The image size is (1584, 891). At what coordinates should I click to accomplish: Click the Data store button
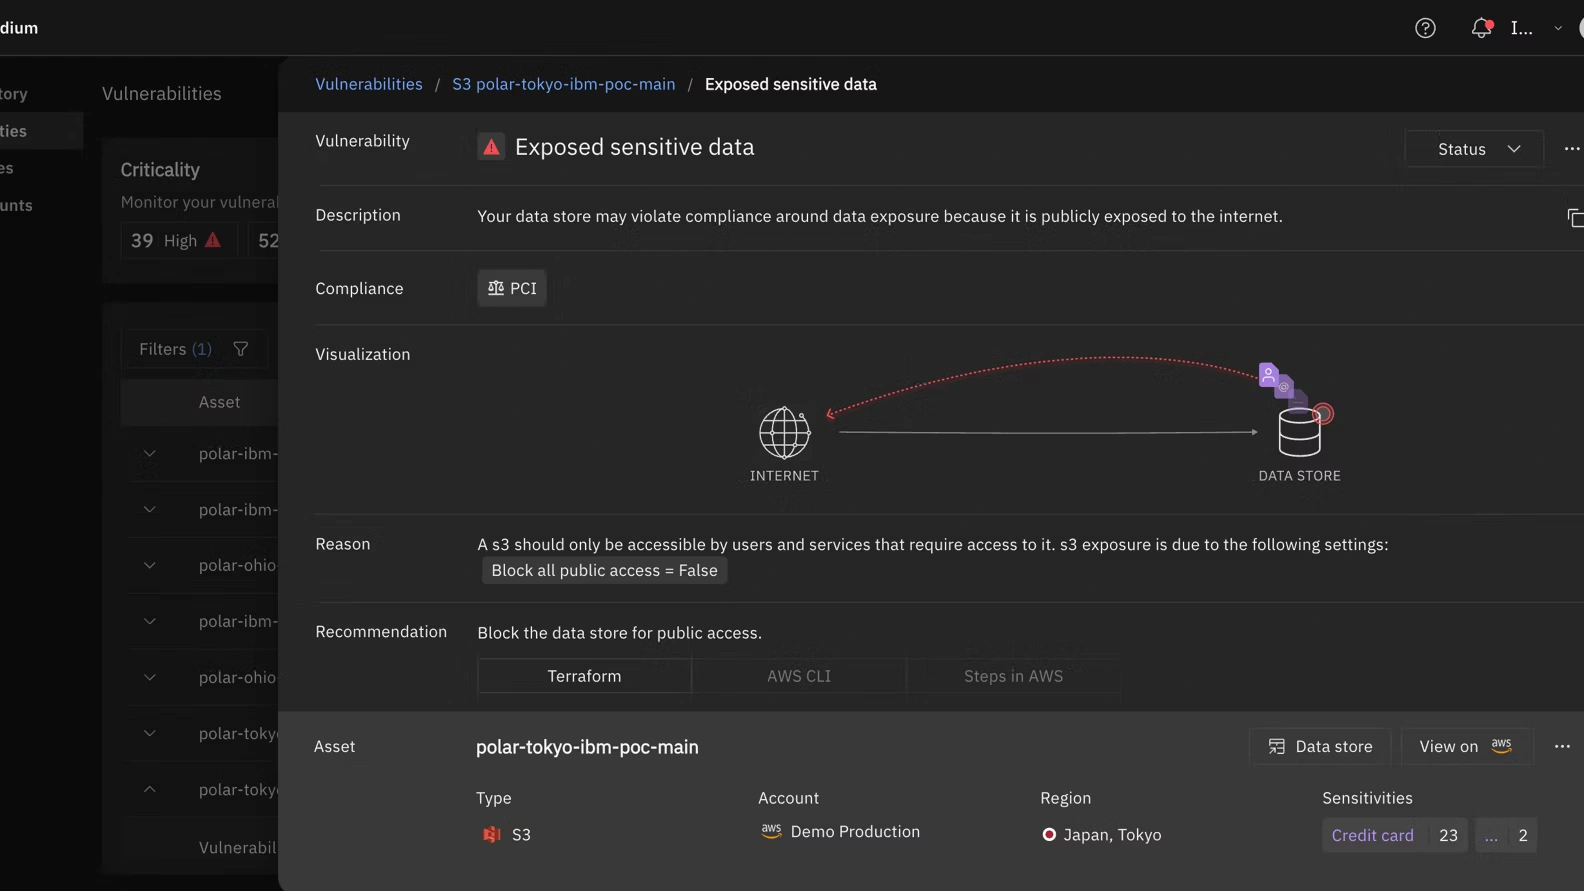tap(1320, 746)
